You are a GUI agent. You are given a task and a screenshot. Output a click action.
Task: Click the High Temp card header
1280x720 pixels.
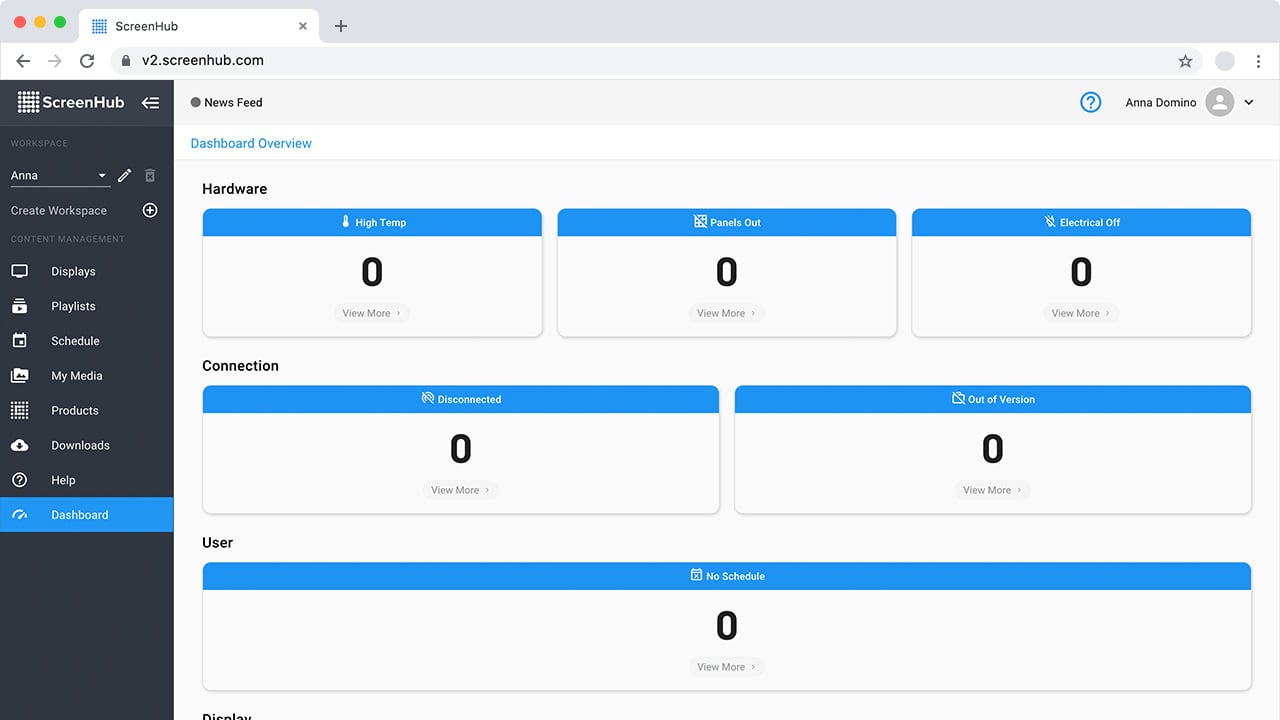(372, 222)
